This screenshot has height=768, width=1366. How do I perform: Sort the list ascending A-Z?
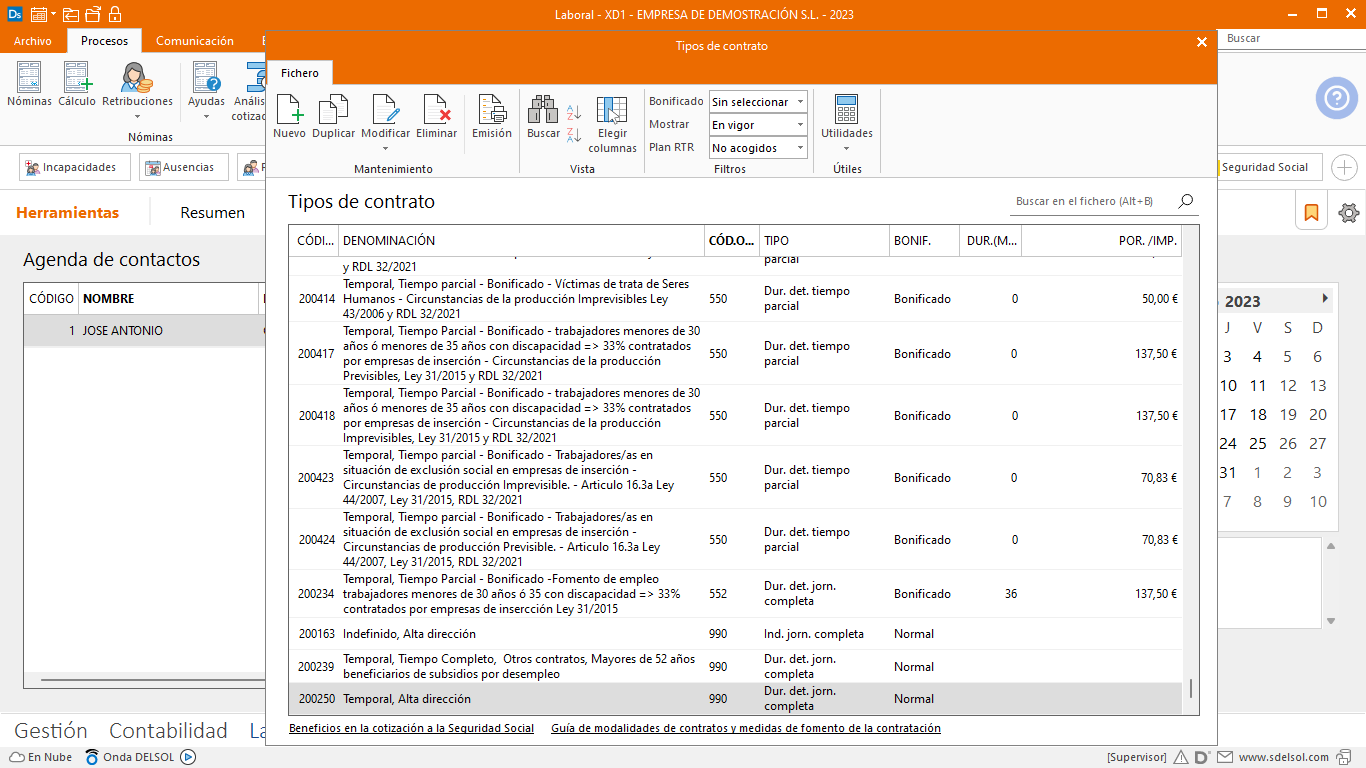pyautogui.click(x=574, y=112)
